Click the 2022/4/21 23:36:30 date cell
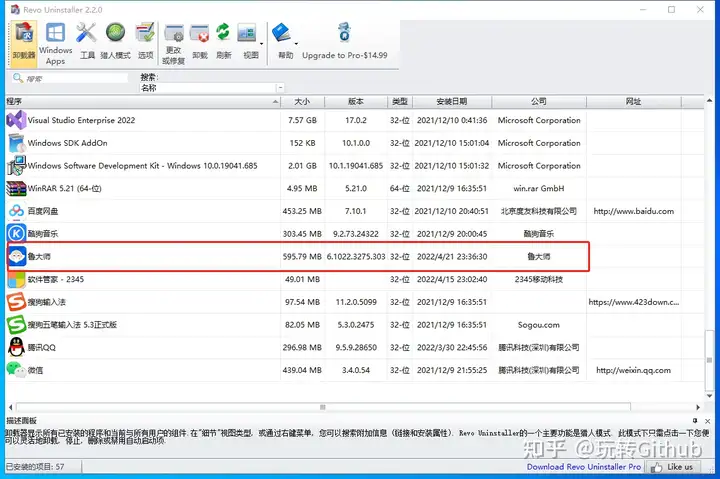The image size is (720, 479). [452, 257]
